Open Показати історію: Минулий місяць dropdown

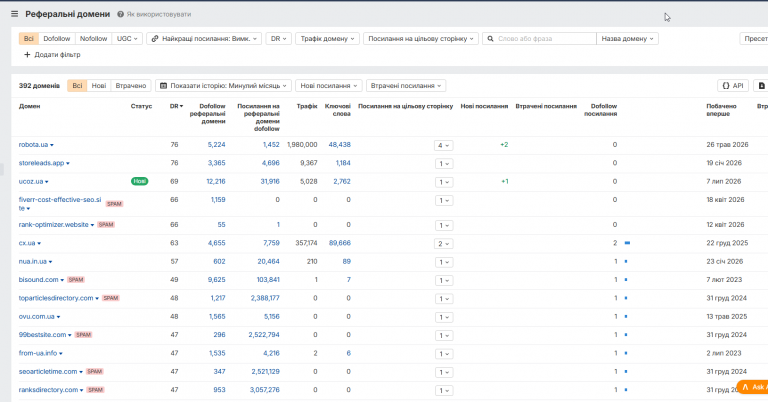224,86
